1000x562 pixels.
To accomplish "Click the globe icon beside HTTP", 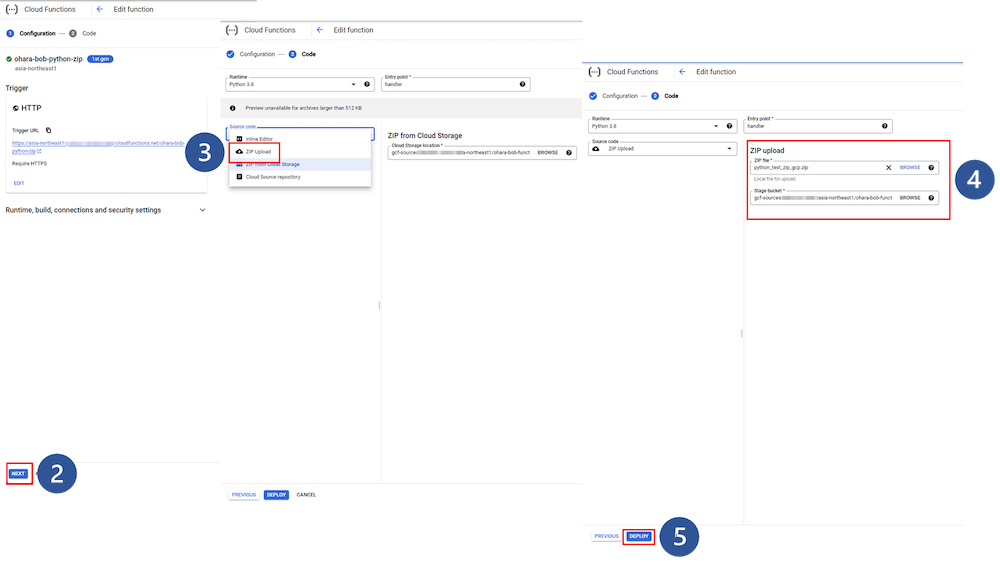I will click(16, 108).
